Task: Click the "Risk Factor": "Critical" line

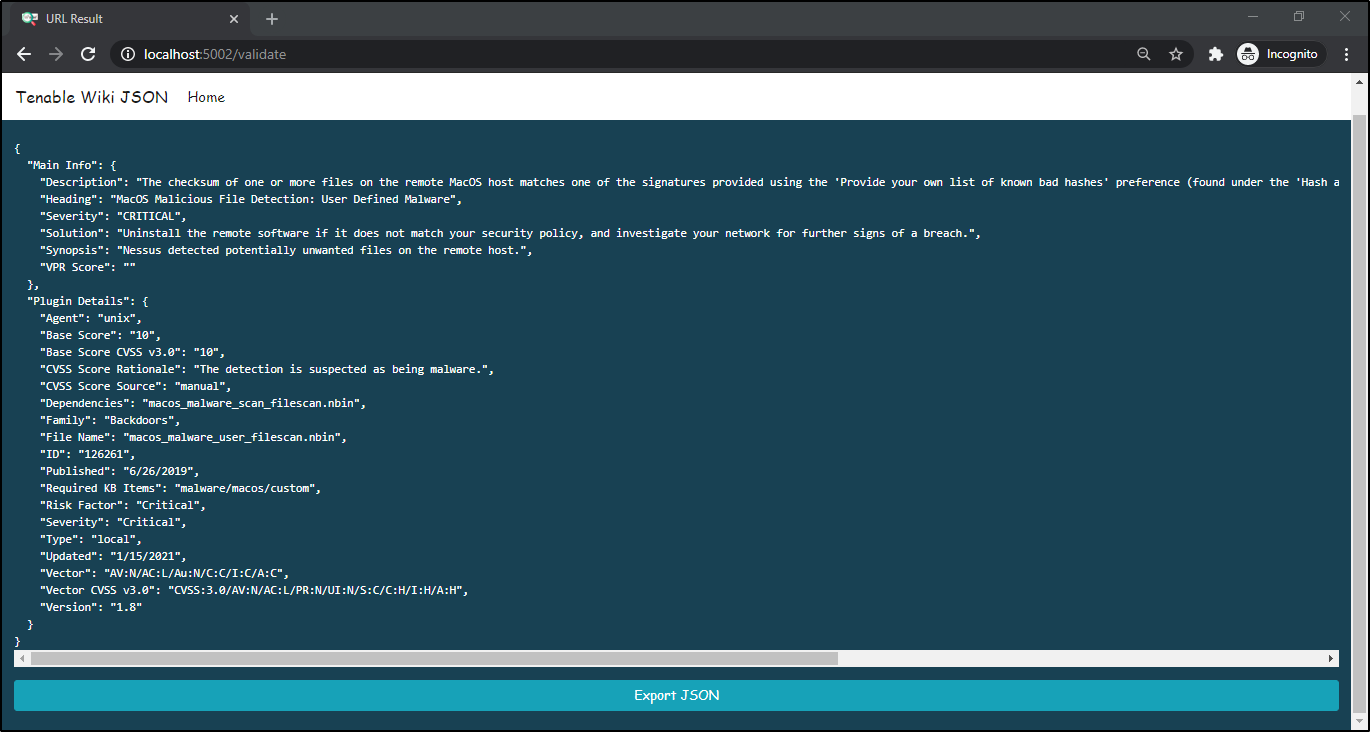Action: click(123, 505)
